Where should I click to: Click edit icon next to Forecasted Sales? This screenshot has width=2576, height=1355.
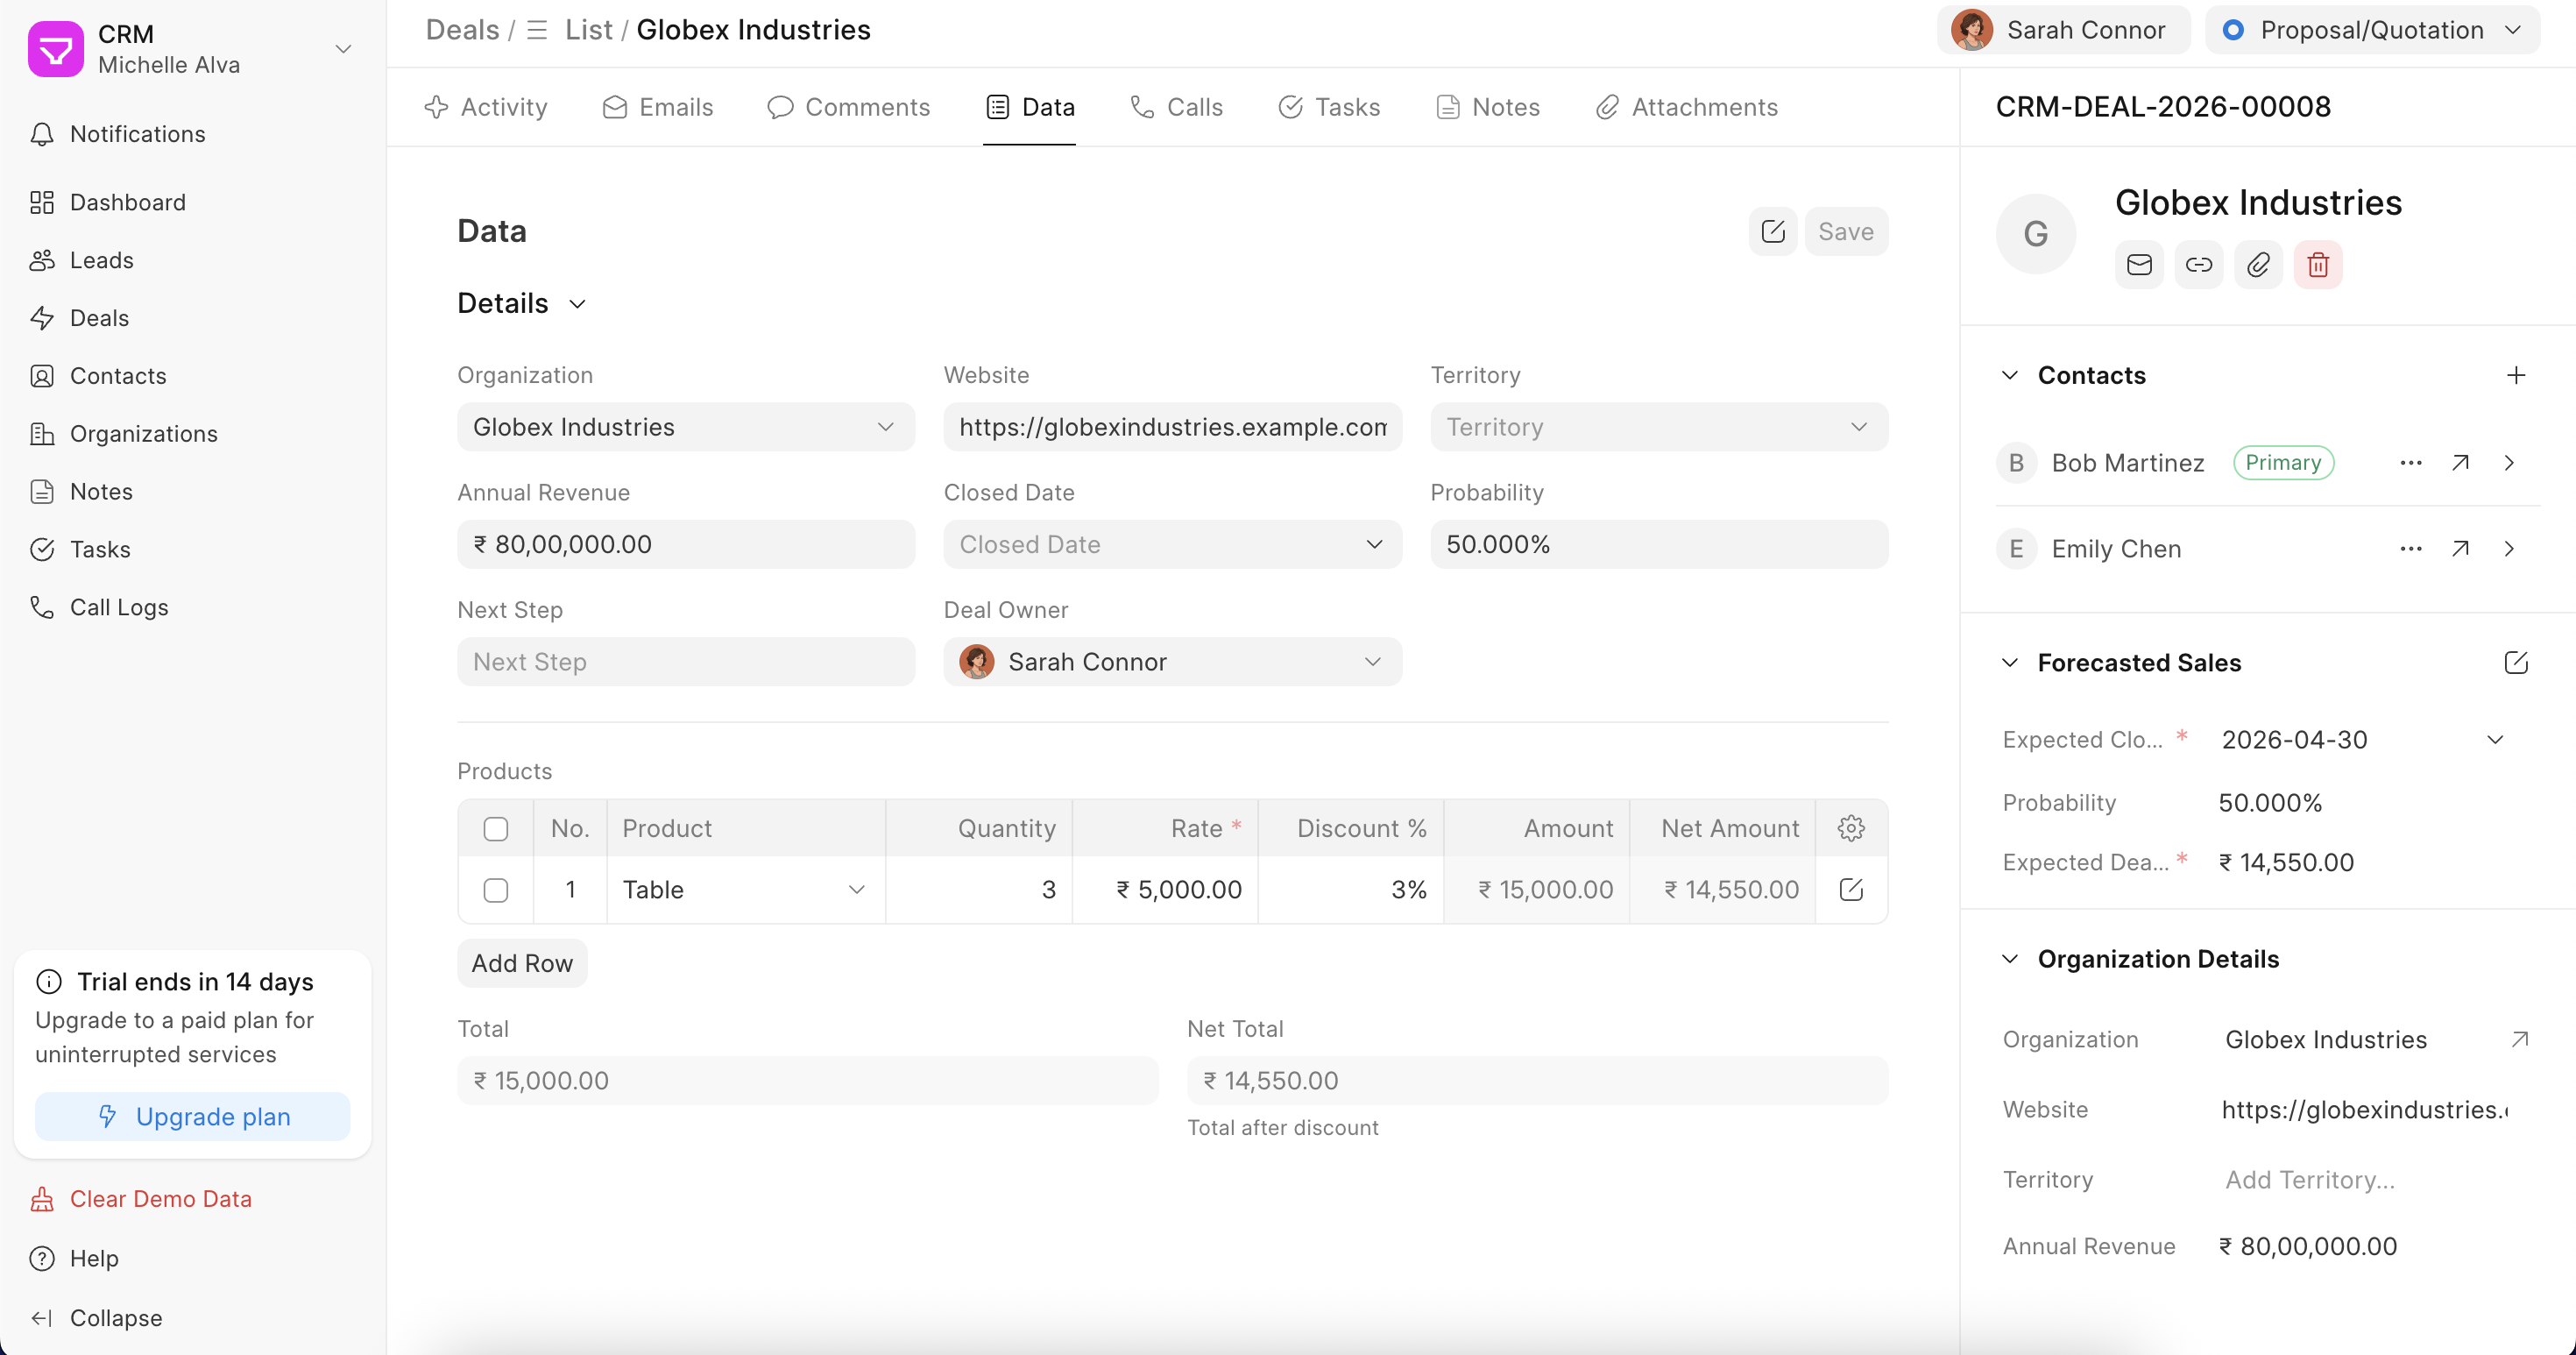pyautogui.click(x=2515, y=662)
